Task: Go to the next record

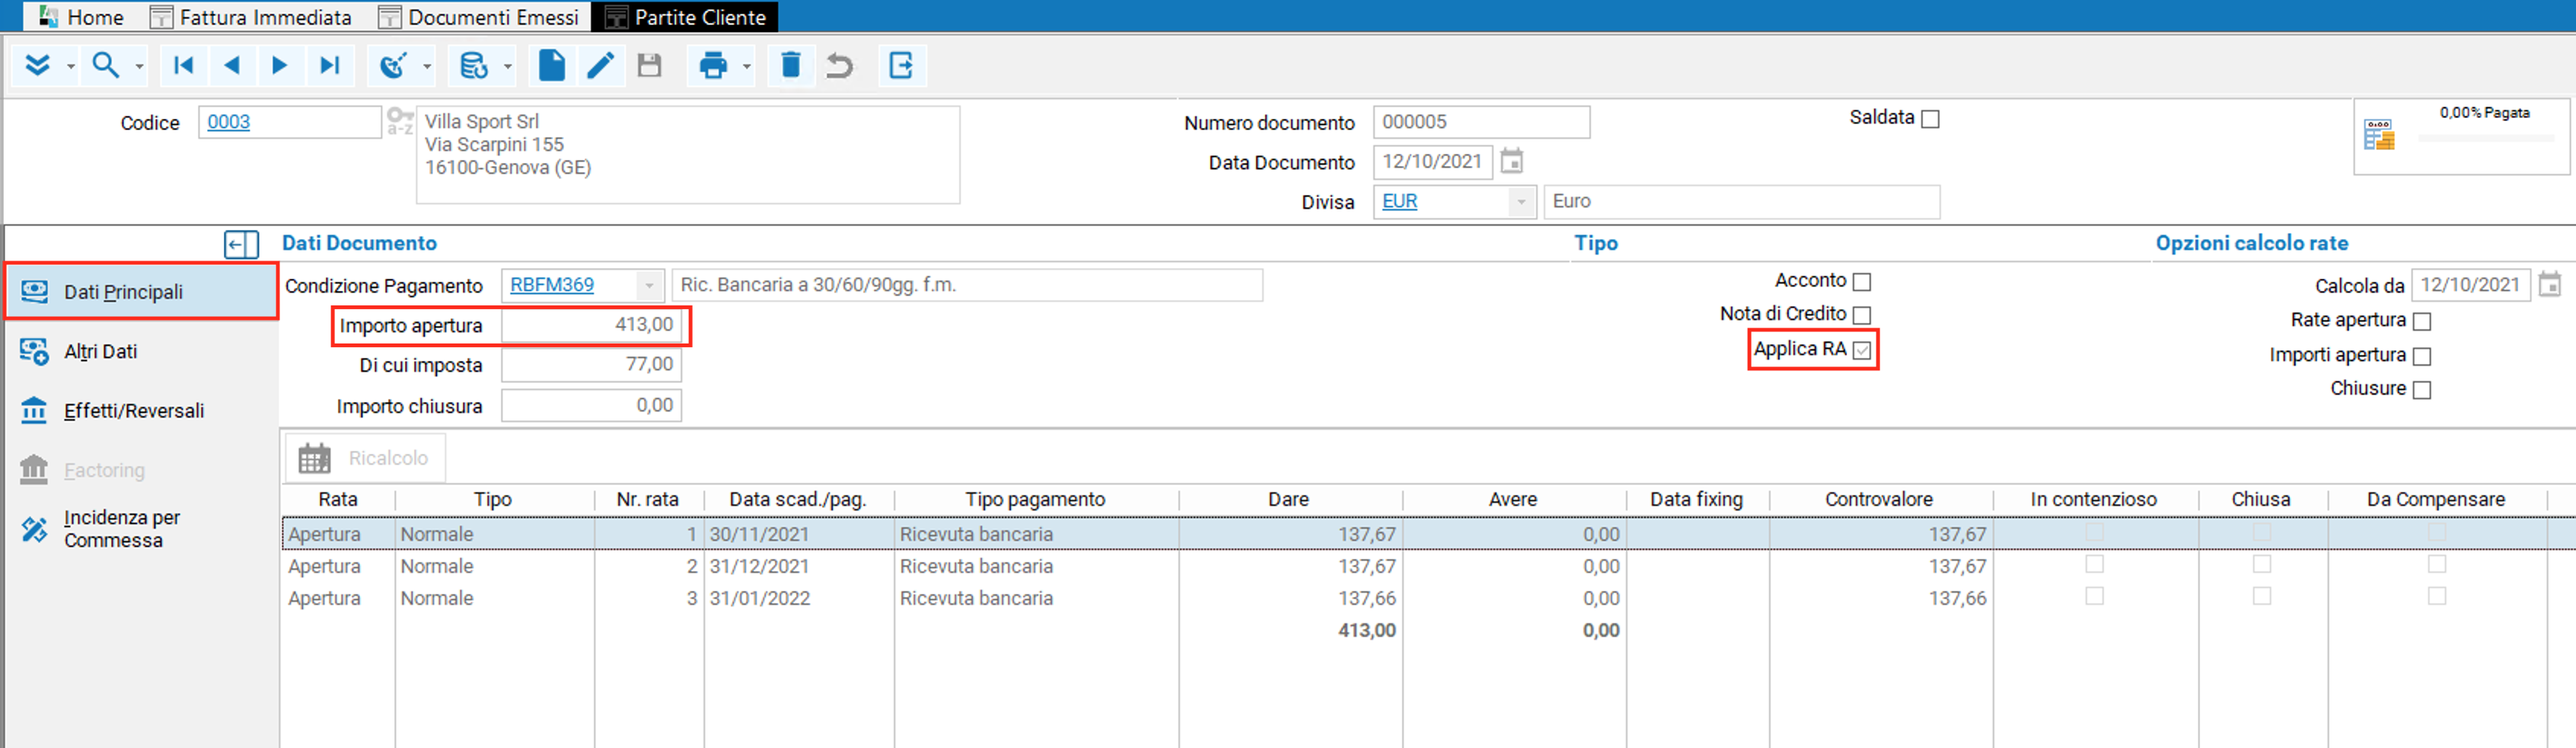Action: coord(280,66)
